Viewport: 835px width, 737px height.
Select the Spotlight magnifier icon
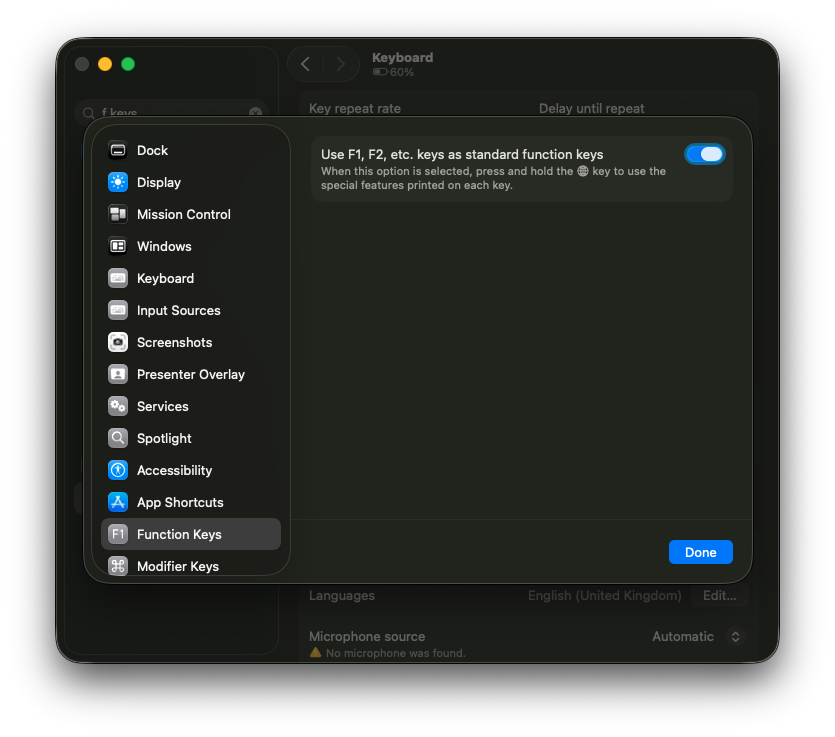point(117,438)
